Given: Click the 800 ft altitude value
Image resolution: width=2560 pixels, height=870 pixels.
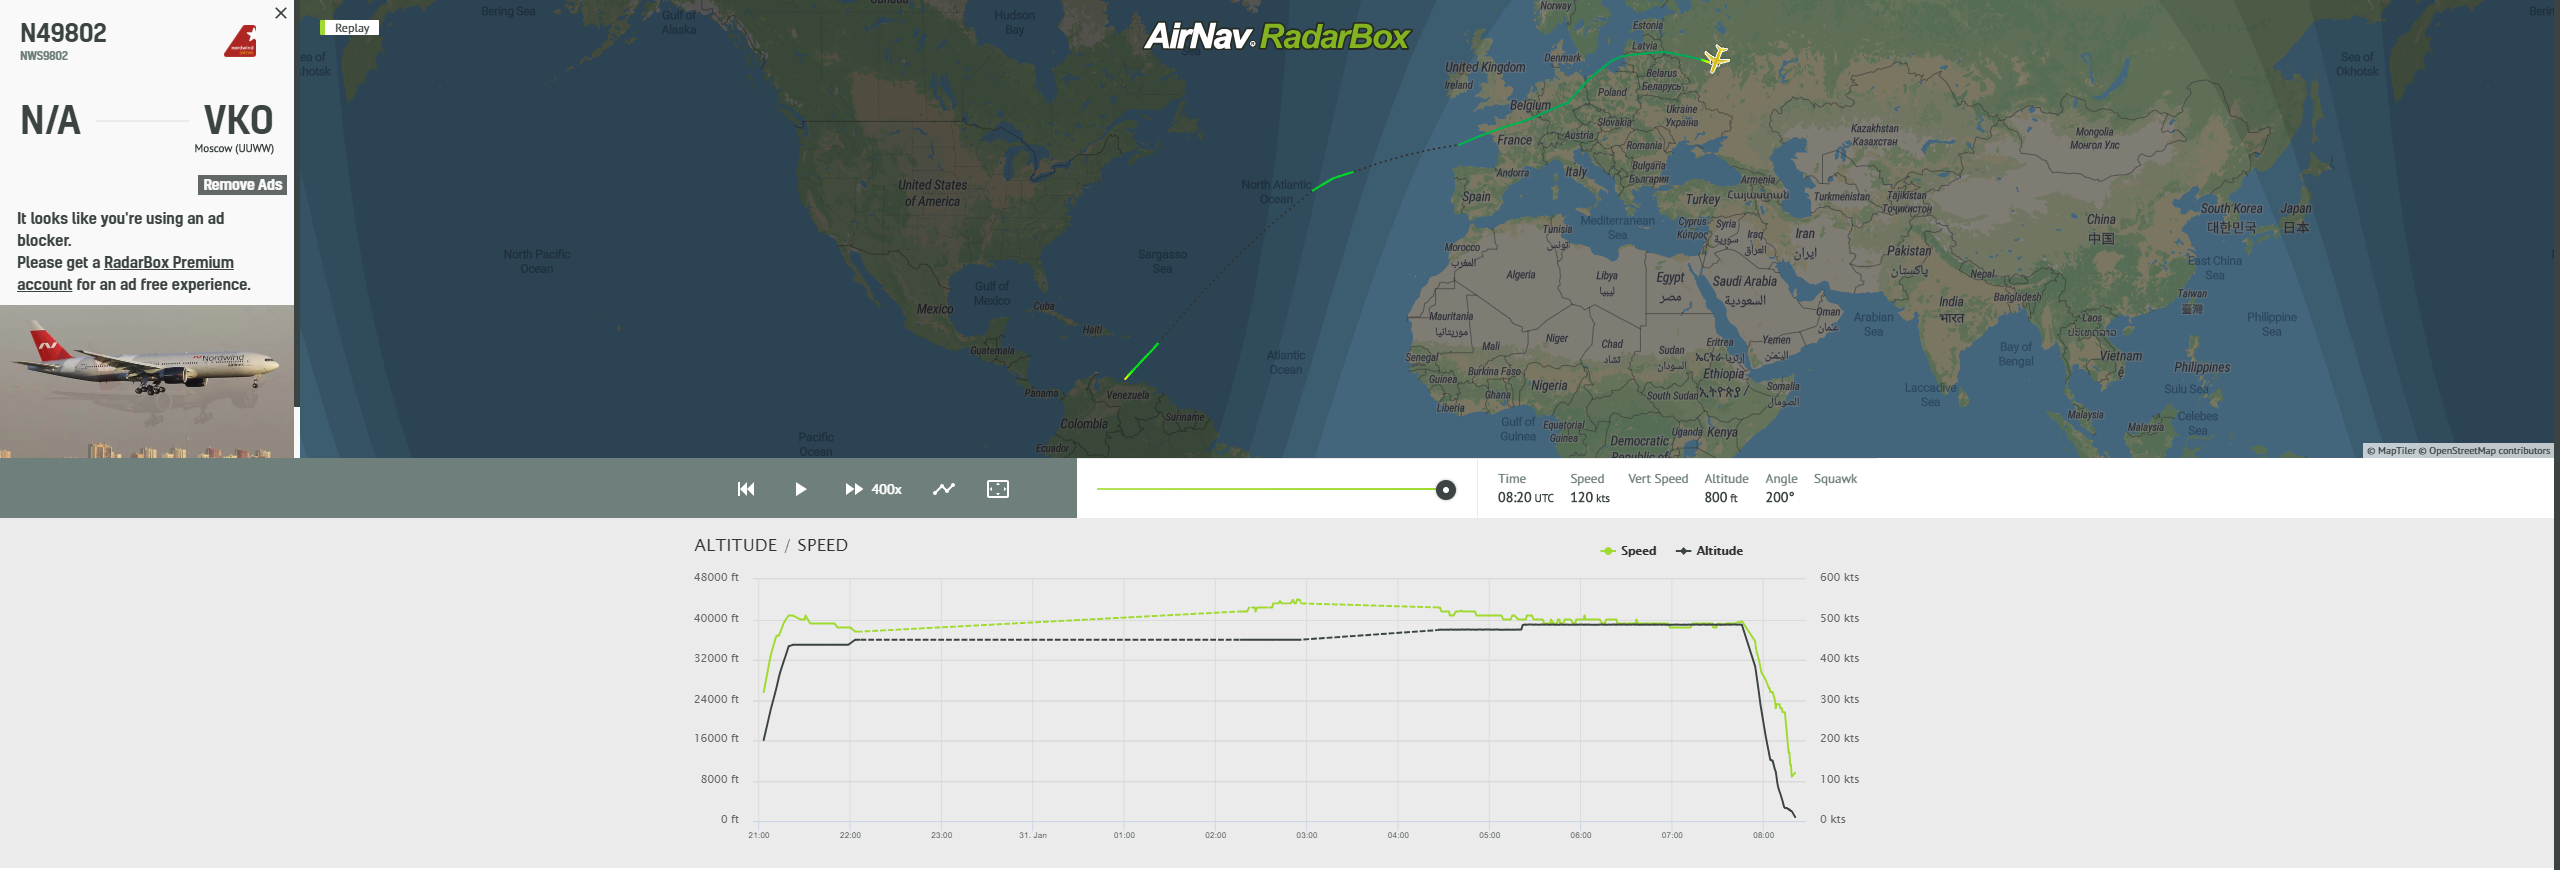Looking at the screenshot, I should click(x=1721, y=498).
